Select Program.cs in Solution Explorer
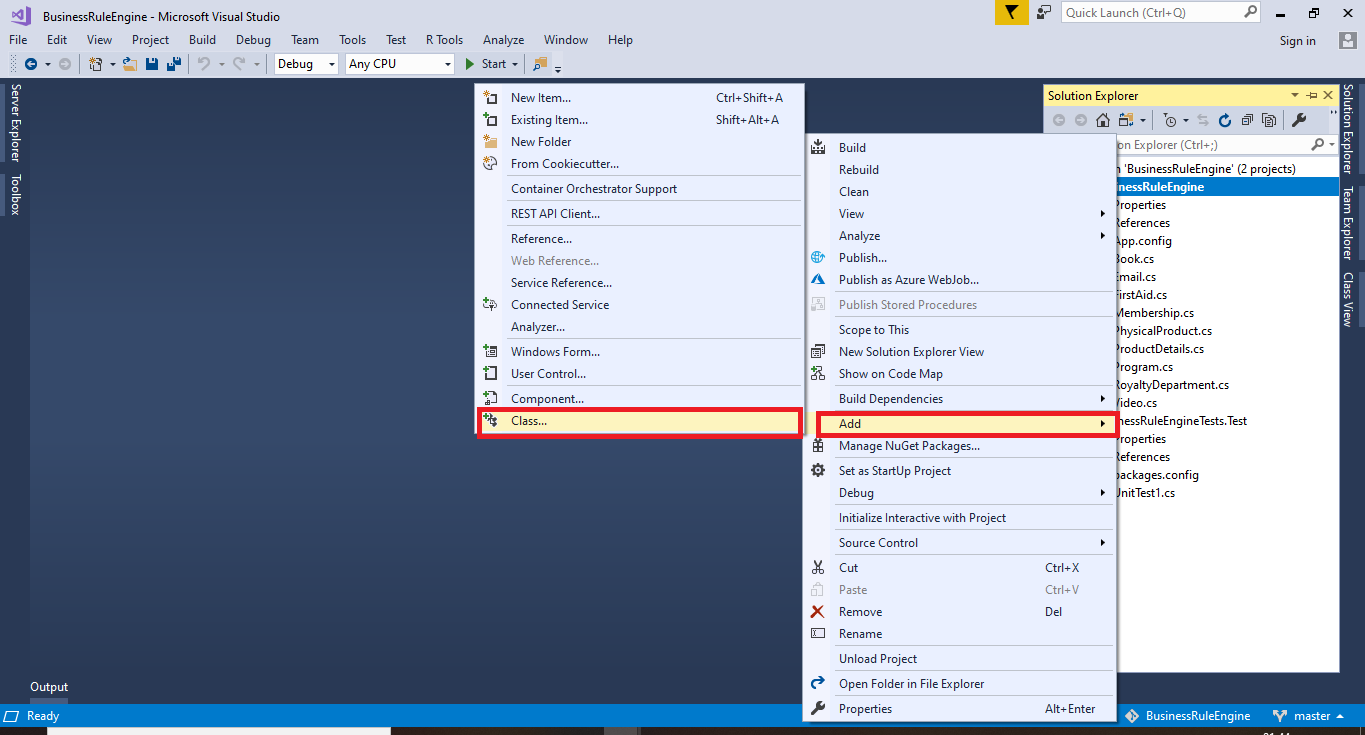Viewport: 1365px width, 735px height. coord(1145,367)
